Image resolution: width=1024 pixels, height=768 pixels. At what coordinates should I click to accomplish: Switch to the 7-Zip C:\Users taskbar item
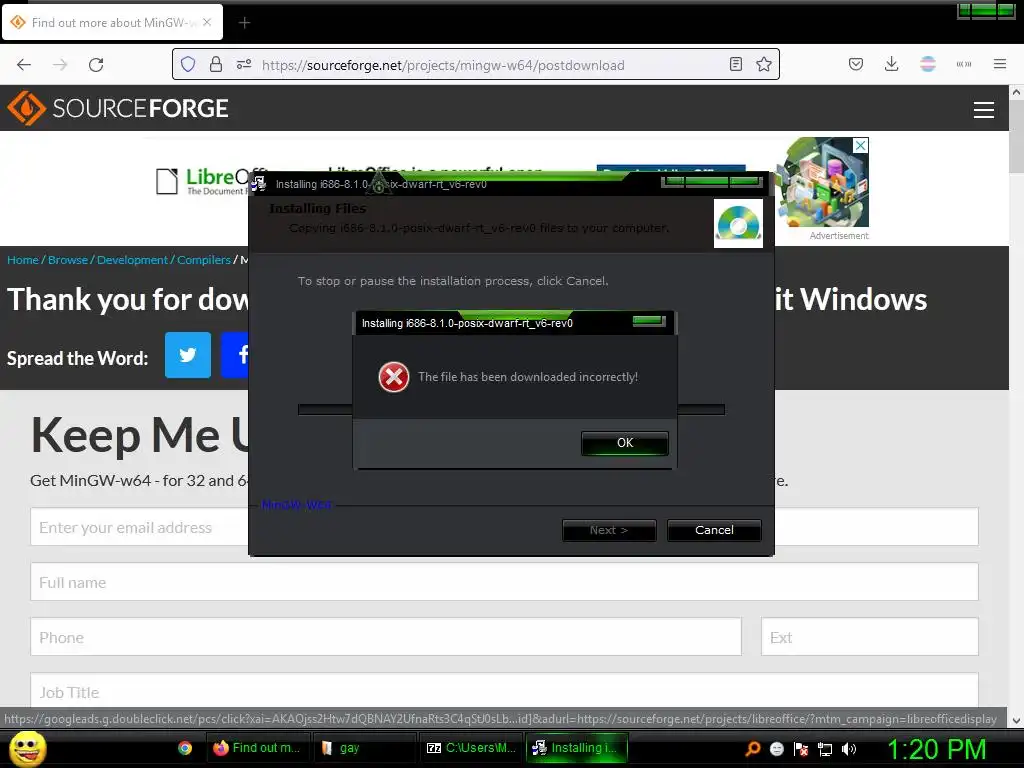click(472, 748)
